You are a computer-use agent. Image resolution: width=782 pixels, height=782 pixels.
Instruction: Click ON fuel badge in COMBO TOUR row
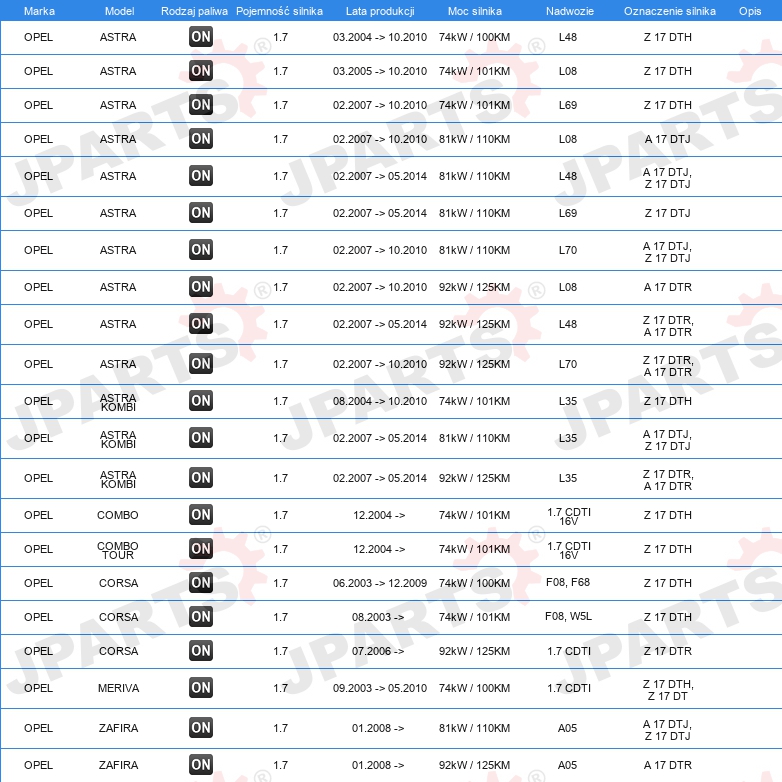click(201, 548)
